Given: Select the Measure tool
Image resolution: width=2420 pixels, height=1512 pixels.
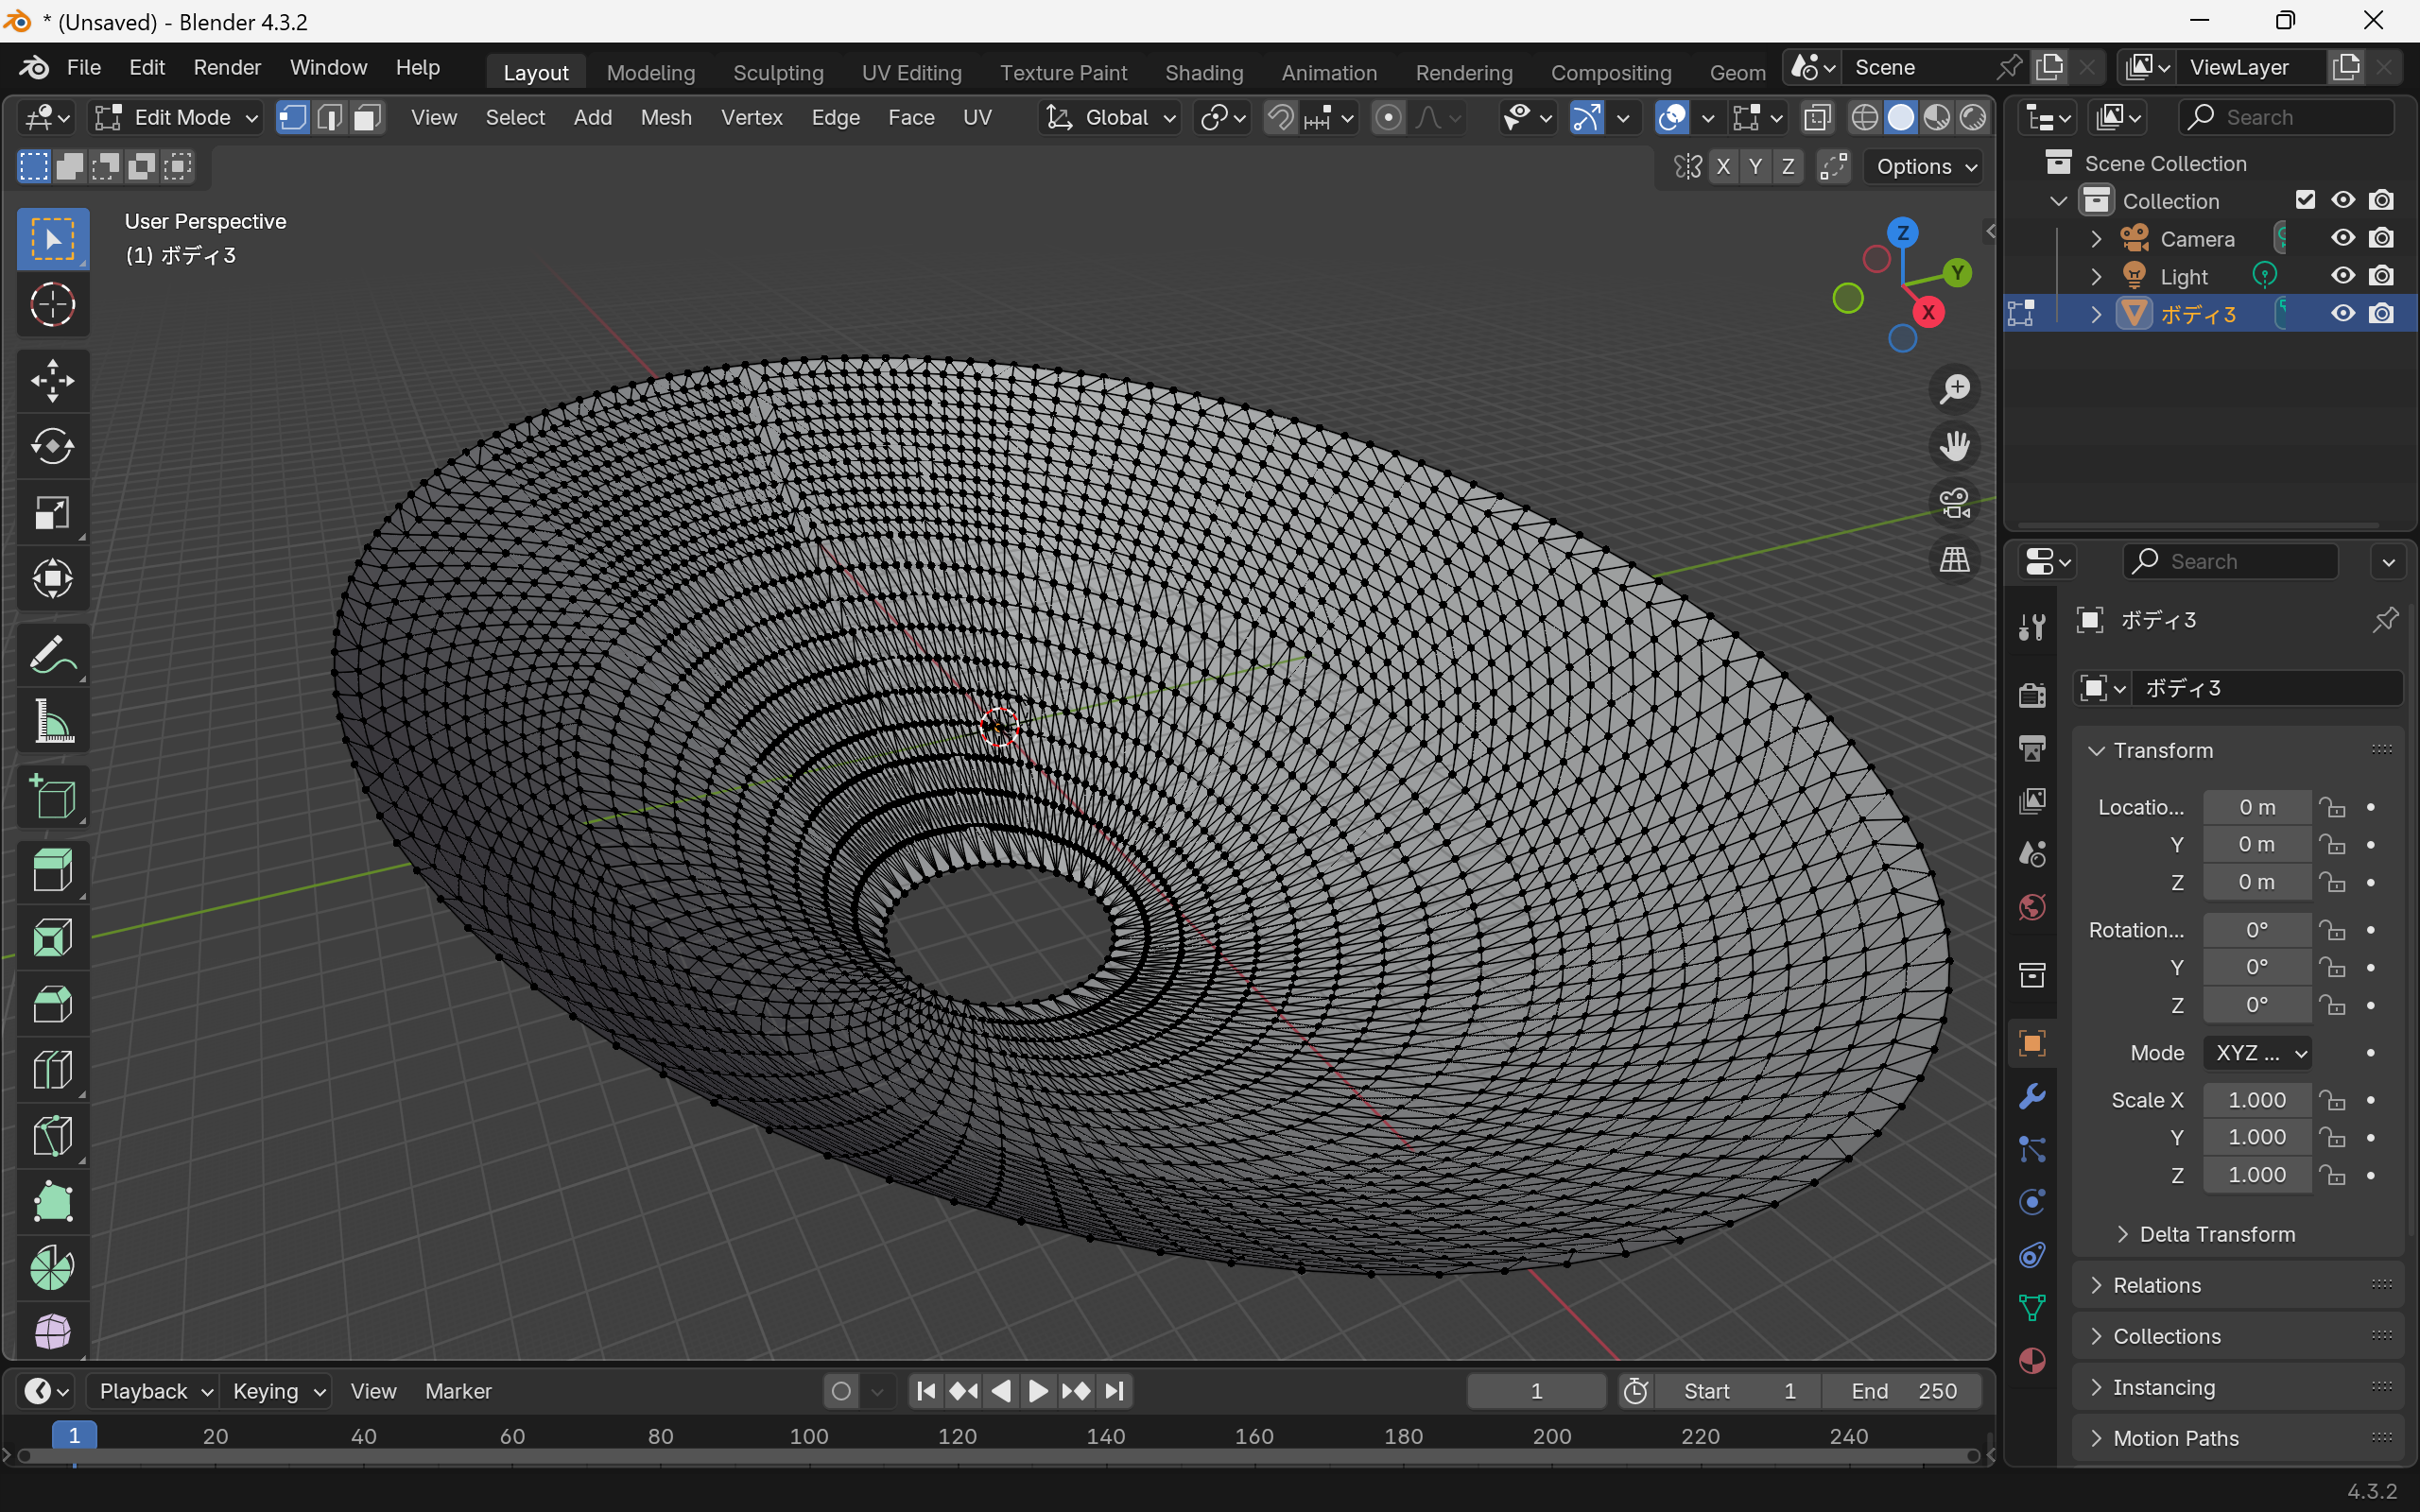Looking at the screenshot, I should [53, 721].
